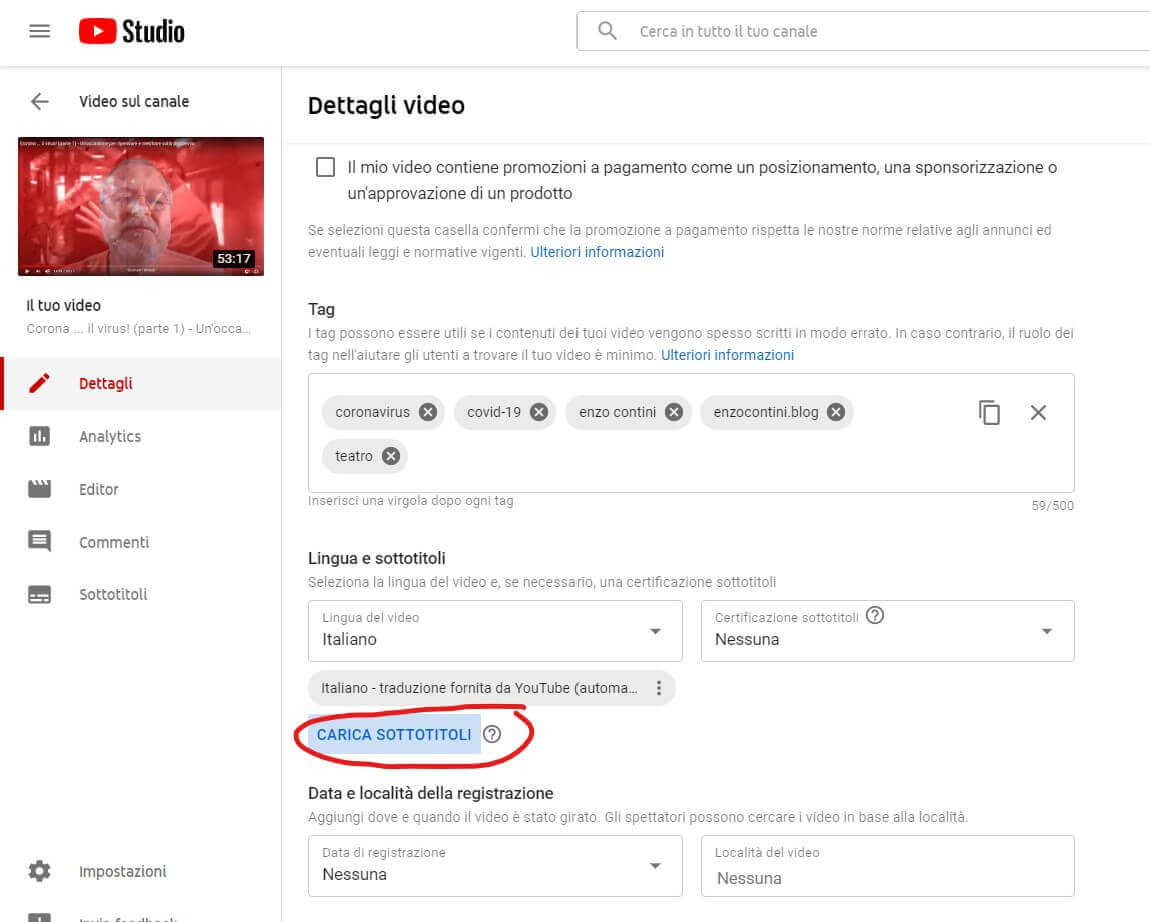Open the help icon next to Carica Sottotitoli
This screenshot has height=922, width=1150.
(x=491, y=734)
